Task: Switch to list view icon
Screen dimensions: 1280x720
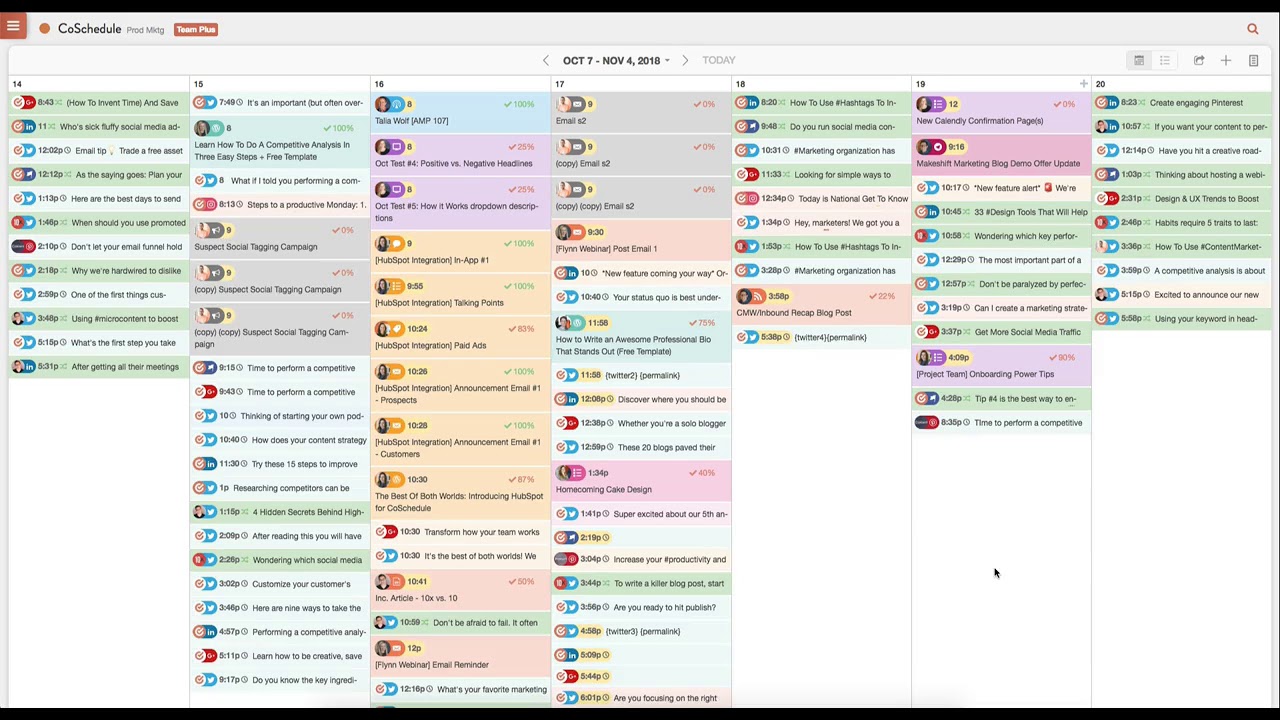Action: click(x=1165, y=61)
